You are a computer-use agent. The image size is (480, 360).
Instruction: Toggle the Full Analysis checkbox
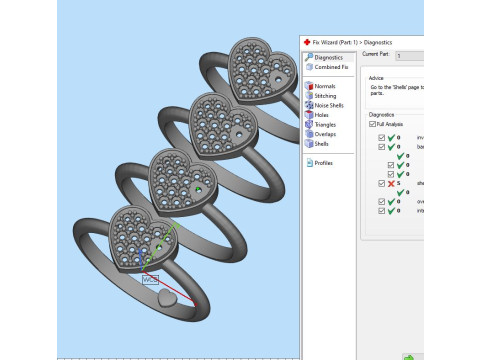tap(372, 124)
